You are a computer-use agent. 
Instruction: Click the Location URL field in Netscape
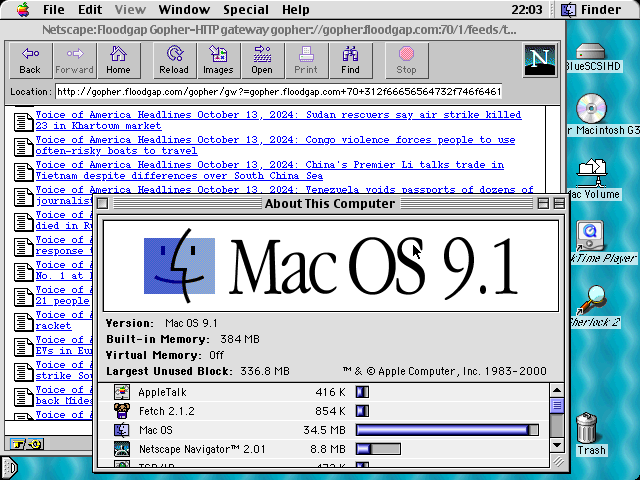(x=278, y=91)
